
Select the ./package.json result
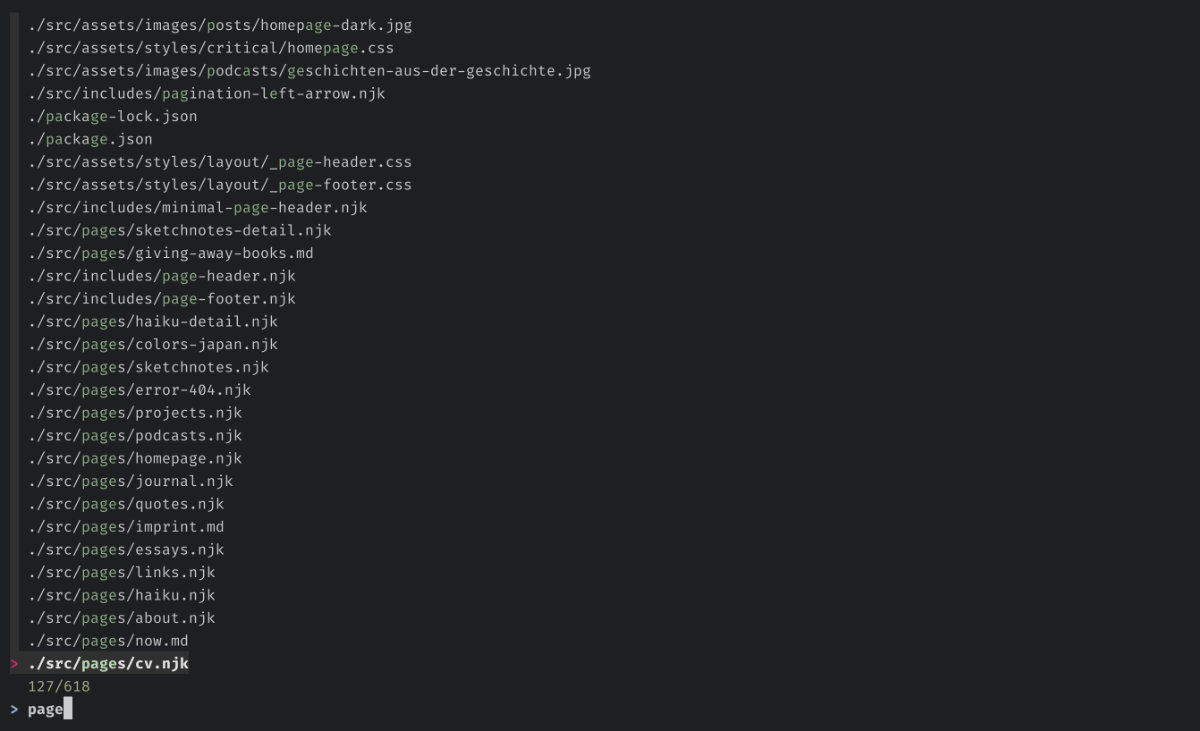(90, 139)
